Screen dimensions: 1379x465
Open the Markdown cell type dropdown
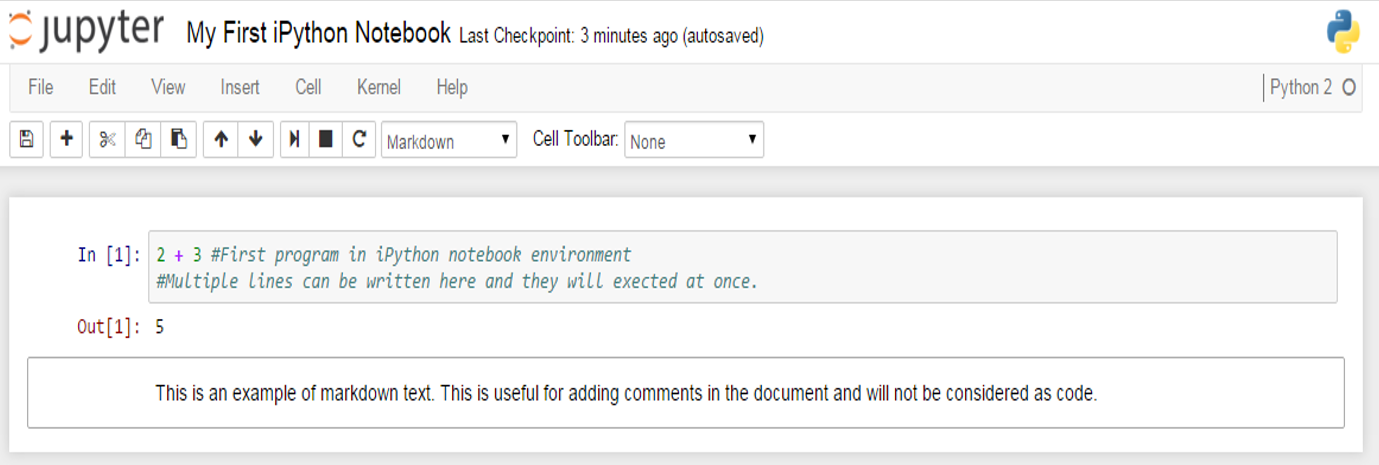pos(449,141)
